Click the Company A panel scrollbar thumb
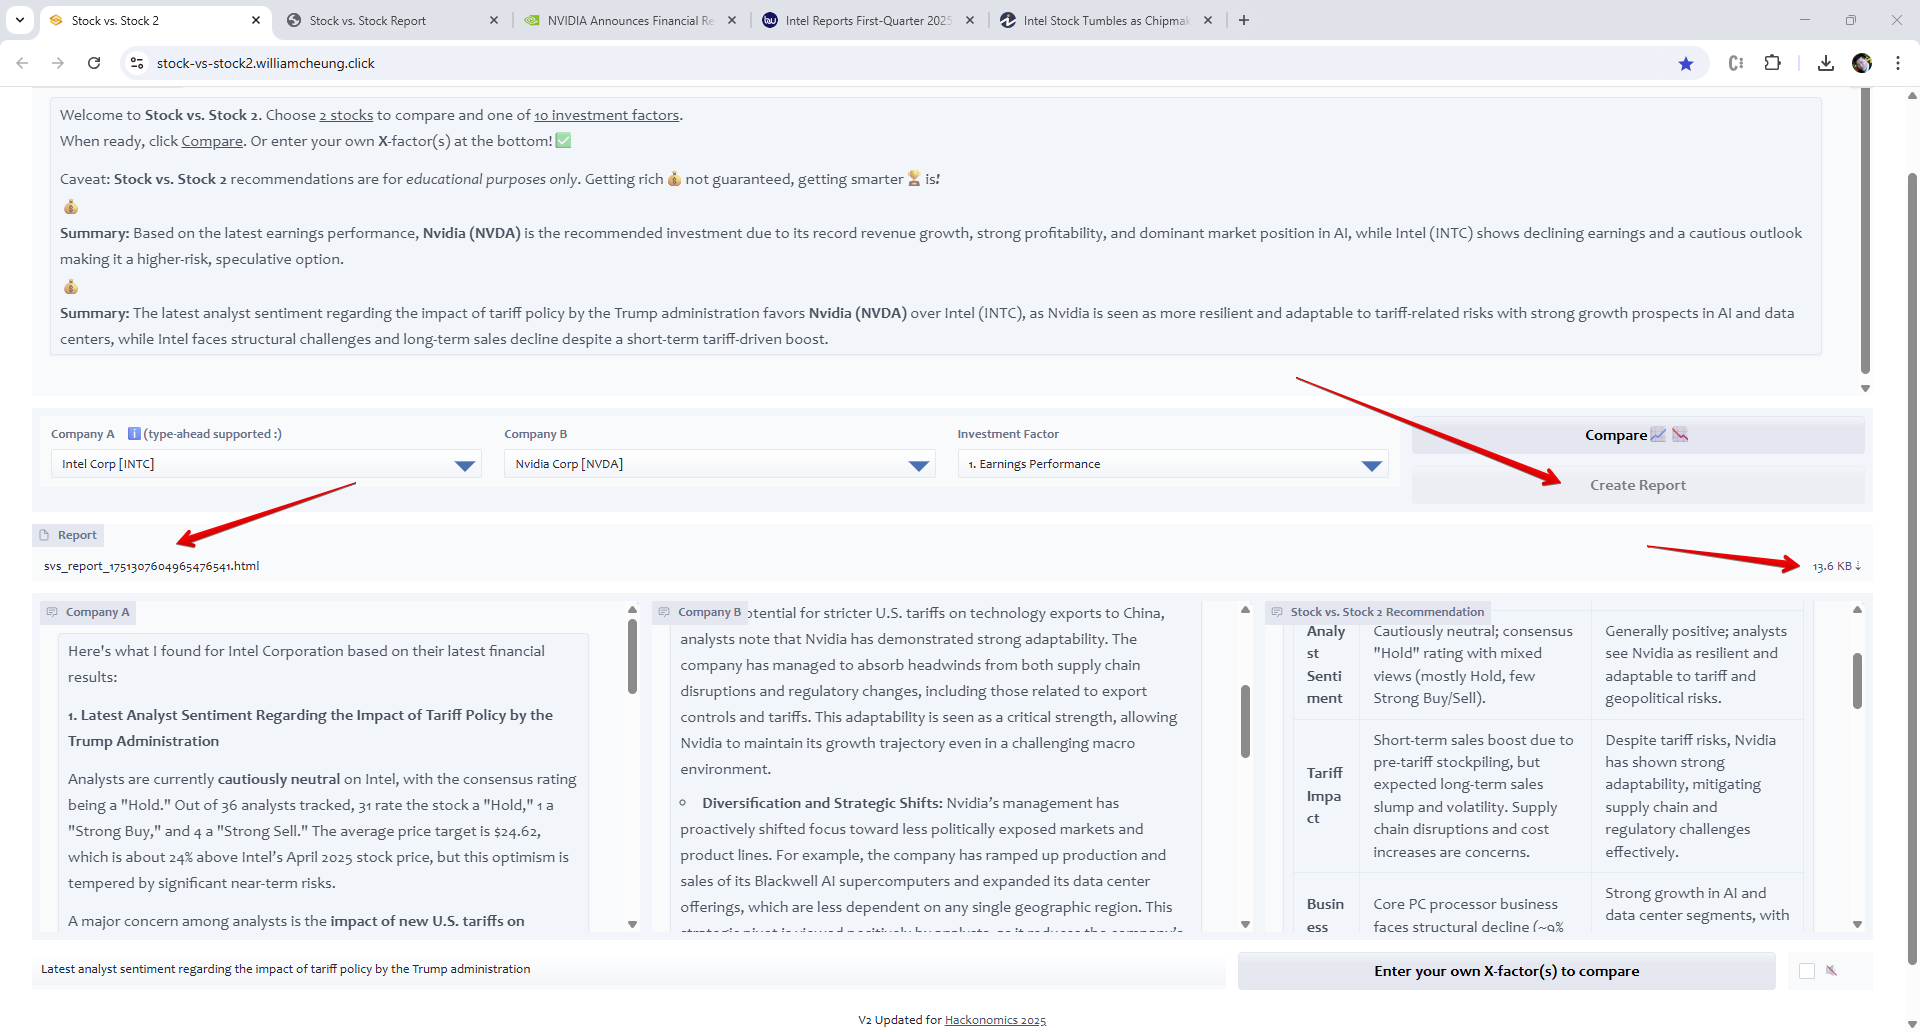 [632, 656]
